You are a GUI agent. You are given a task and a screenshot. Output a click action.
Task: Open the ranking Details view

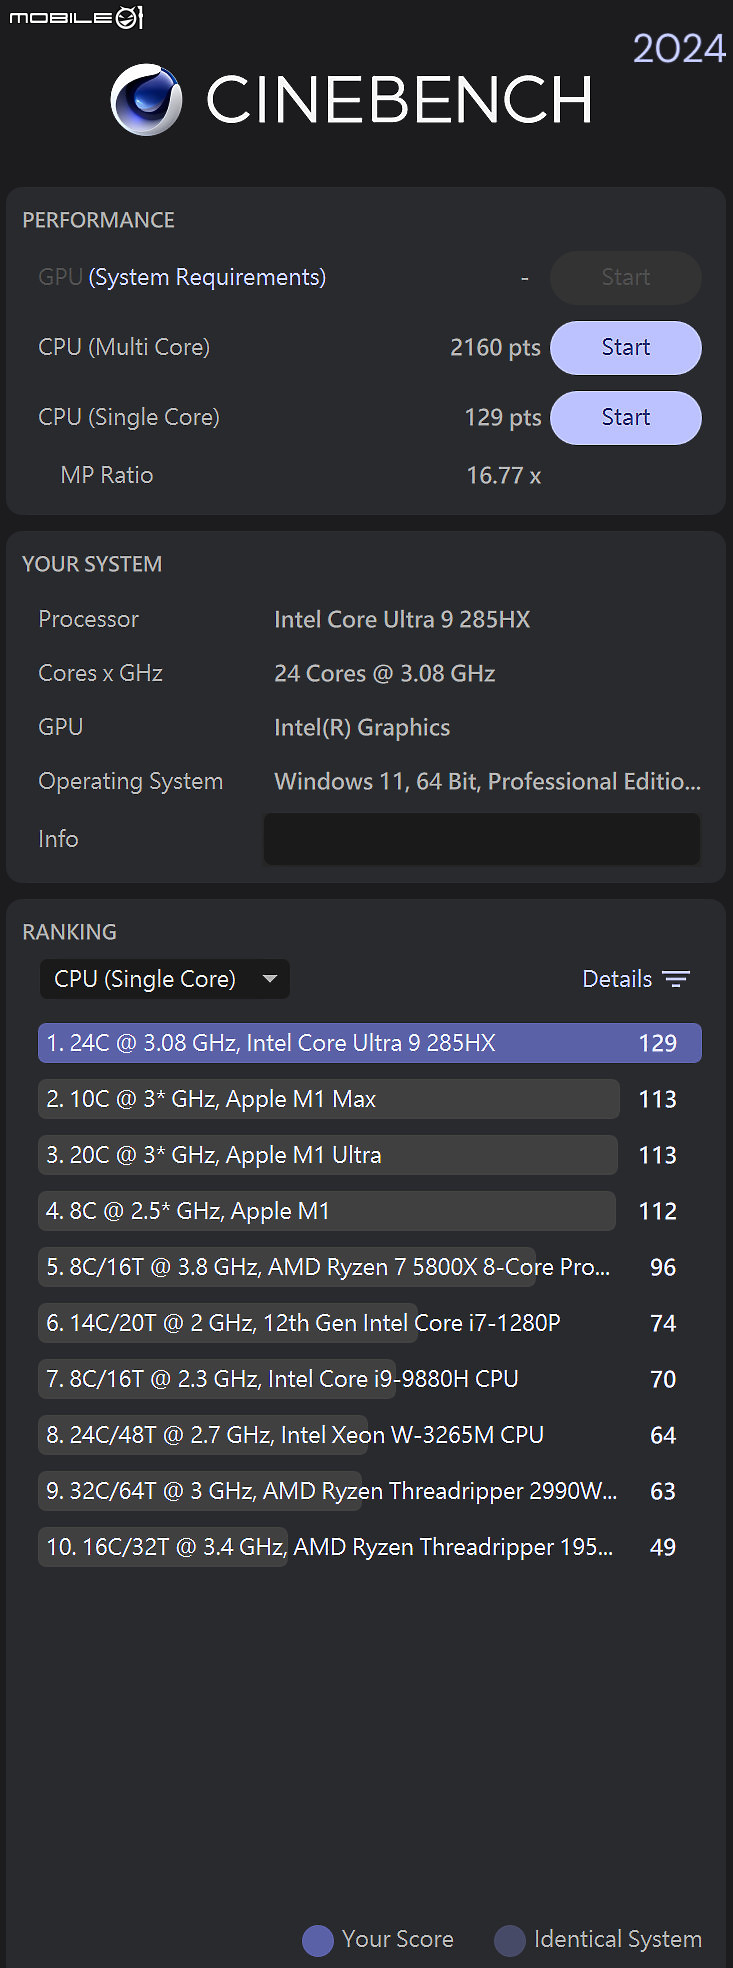(636, 979)
